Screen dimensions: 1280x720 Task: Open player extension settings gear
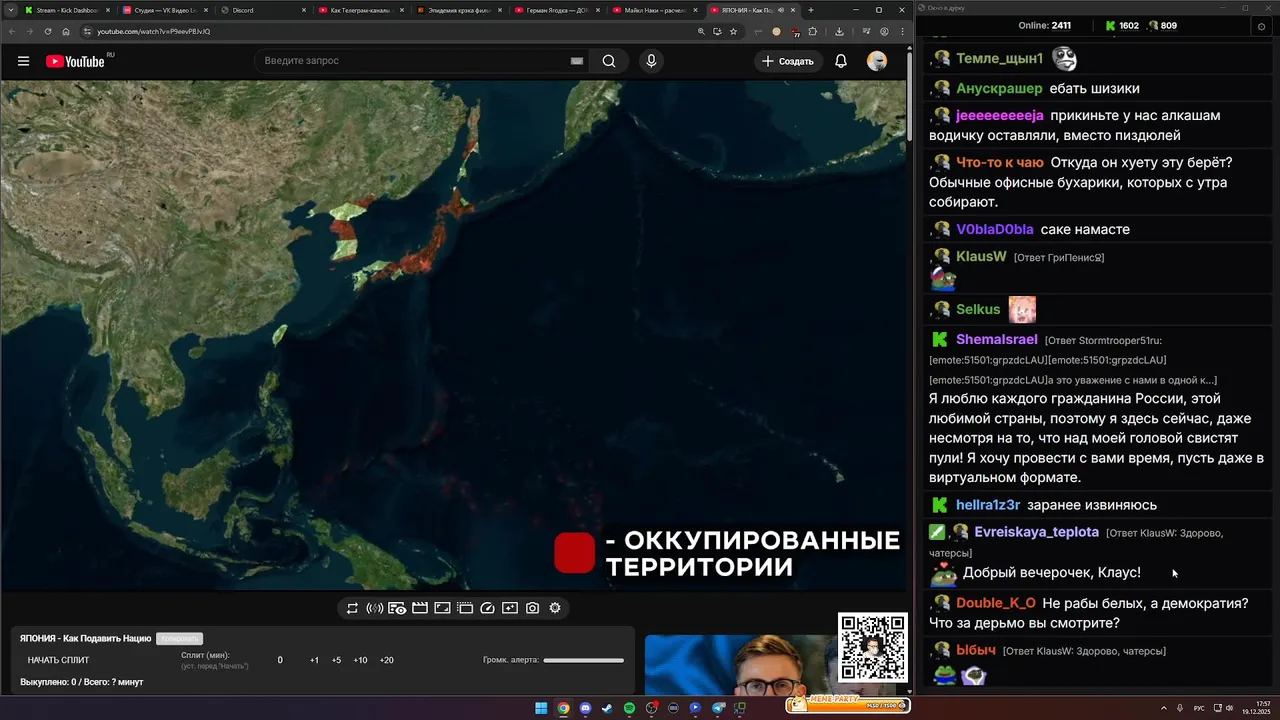(555, 608)
